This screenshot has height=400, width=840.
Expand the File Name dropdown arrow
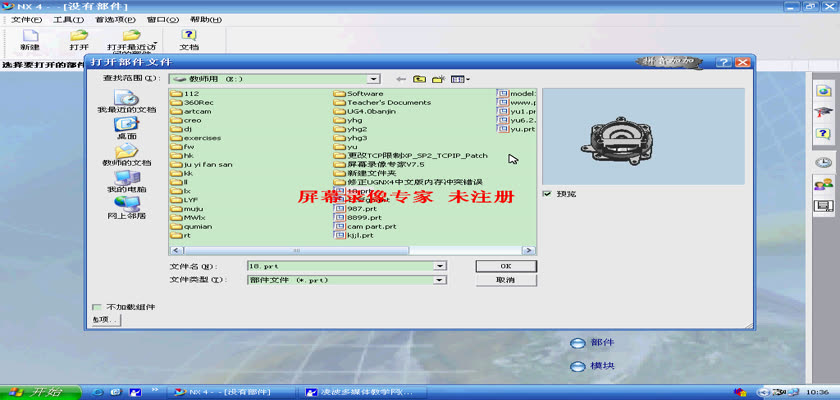tap(440, 266)
